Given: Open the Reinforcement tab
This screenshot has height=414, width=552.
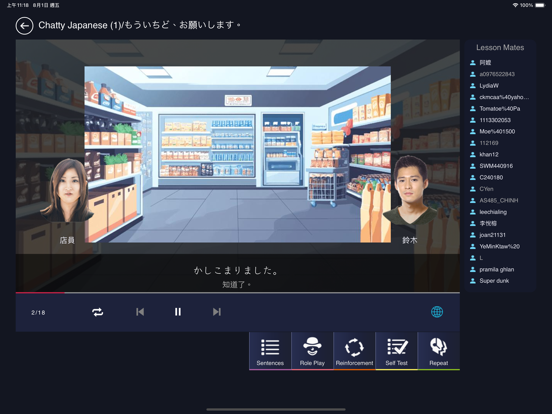Looking at the screenshot, I should (x=354, y=351).
